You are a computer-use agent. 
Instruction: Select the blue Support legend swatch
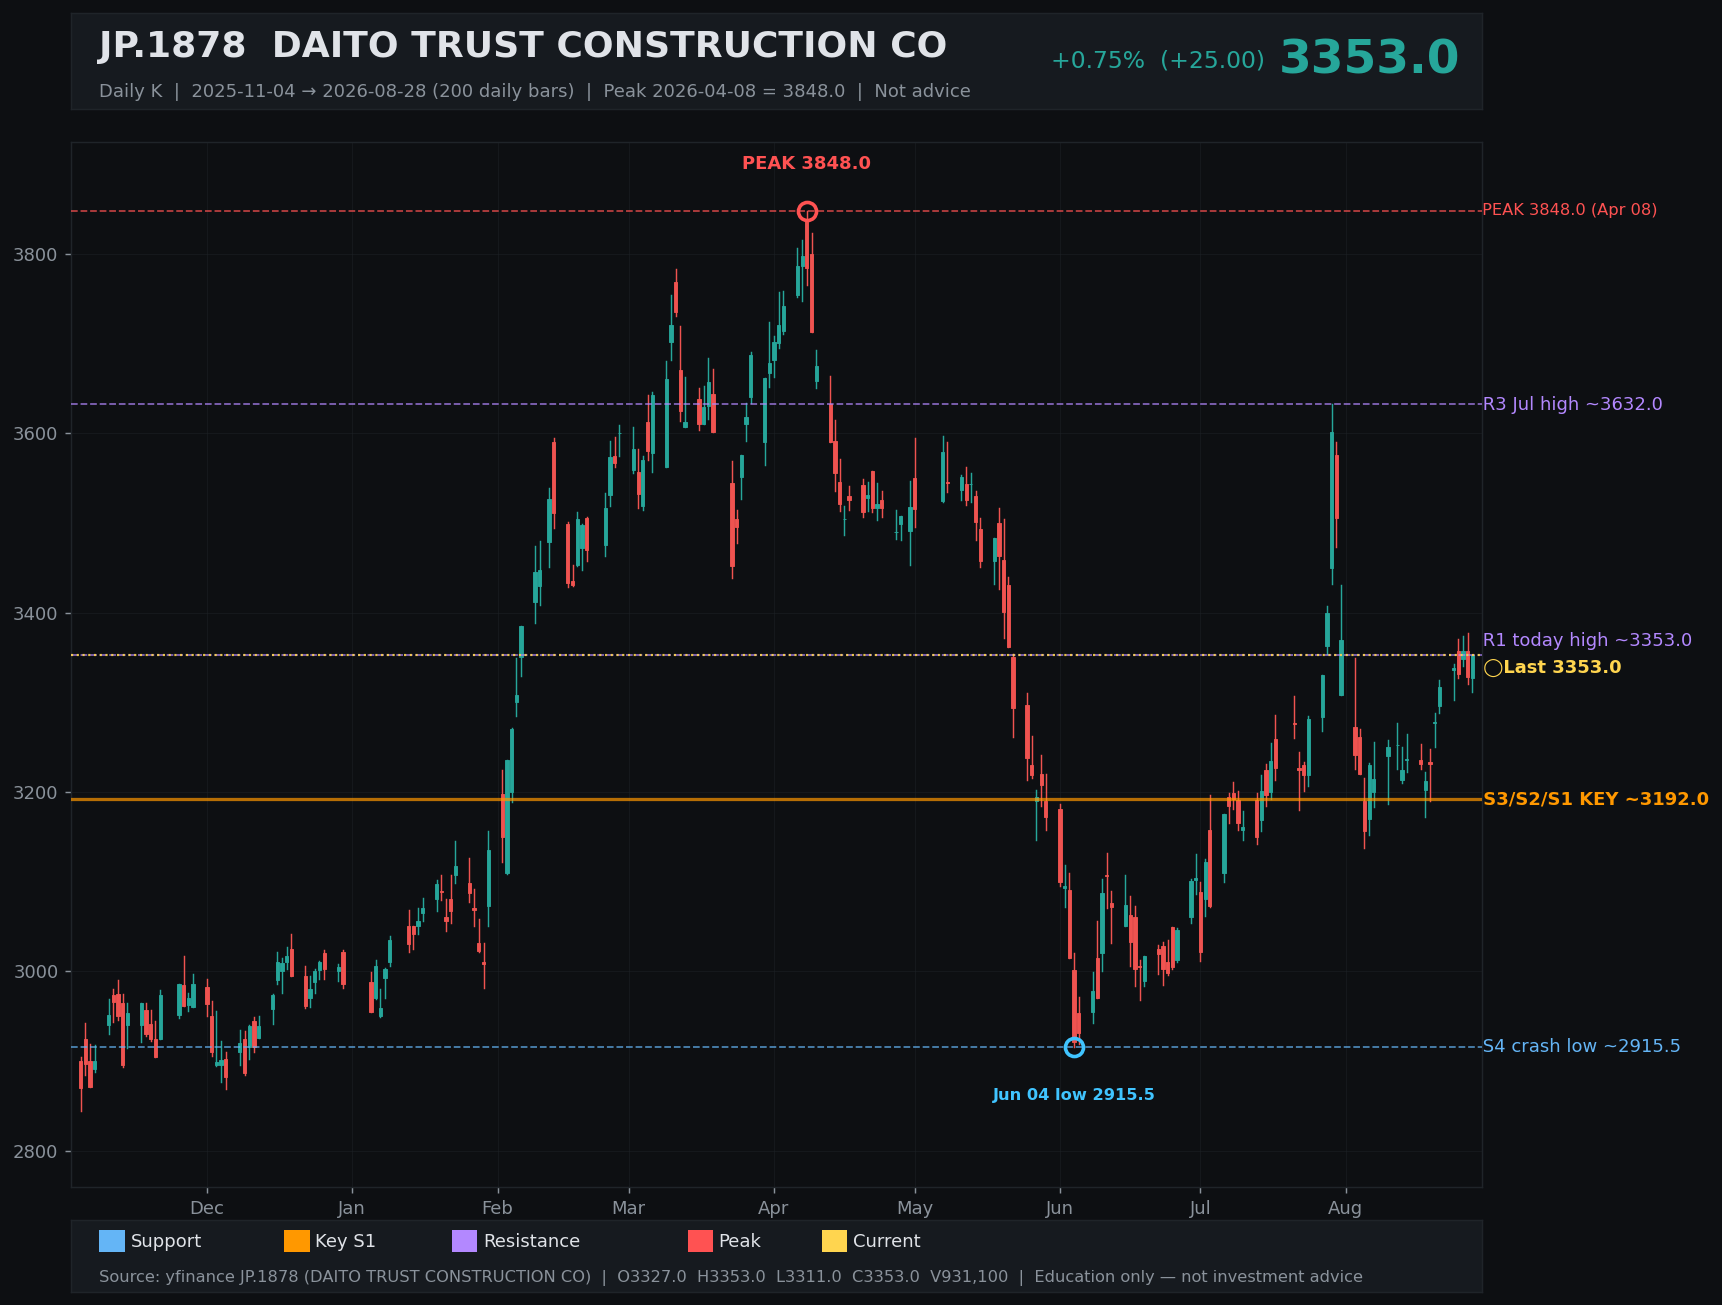[112, 1241]
